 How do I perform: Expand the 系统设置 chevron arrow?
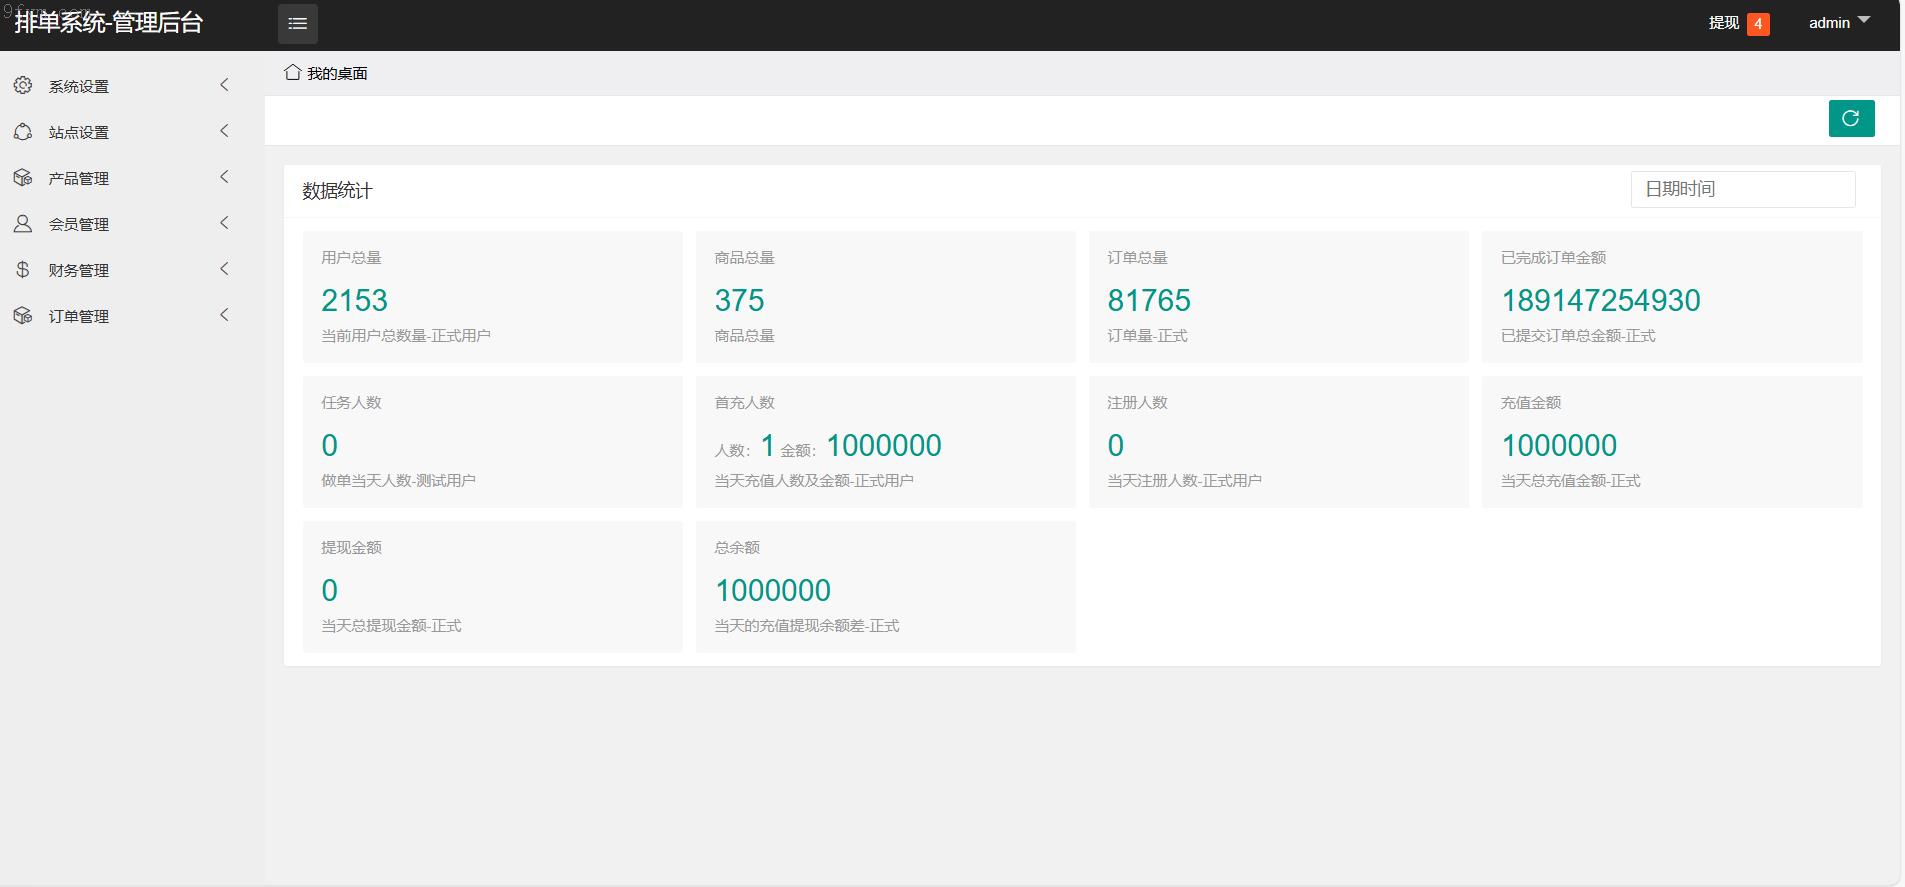pos(224,85)
